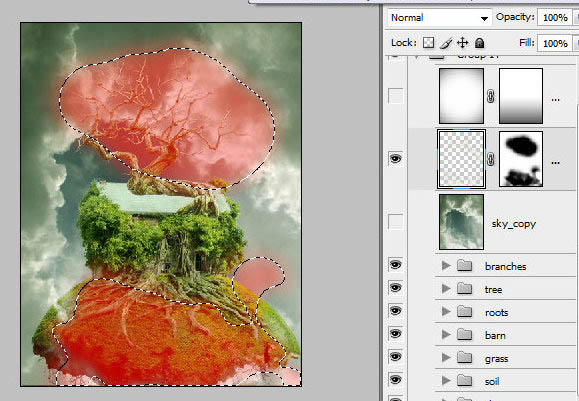This screenshot has width=579, height=401.
Task: Expand the grass group
Action: tap(446, 358)
